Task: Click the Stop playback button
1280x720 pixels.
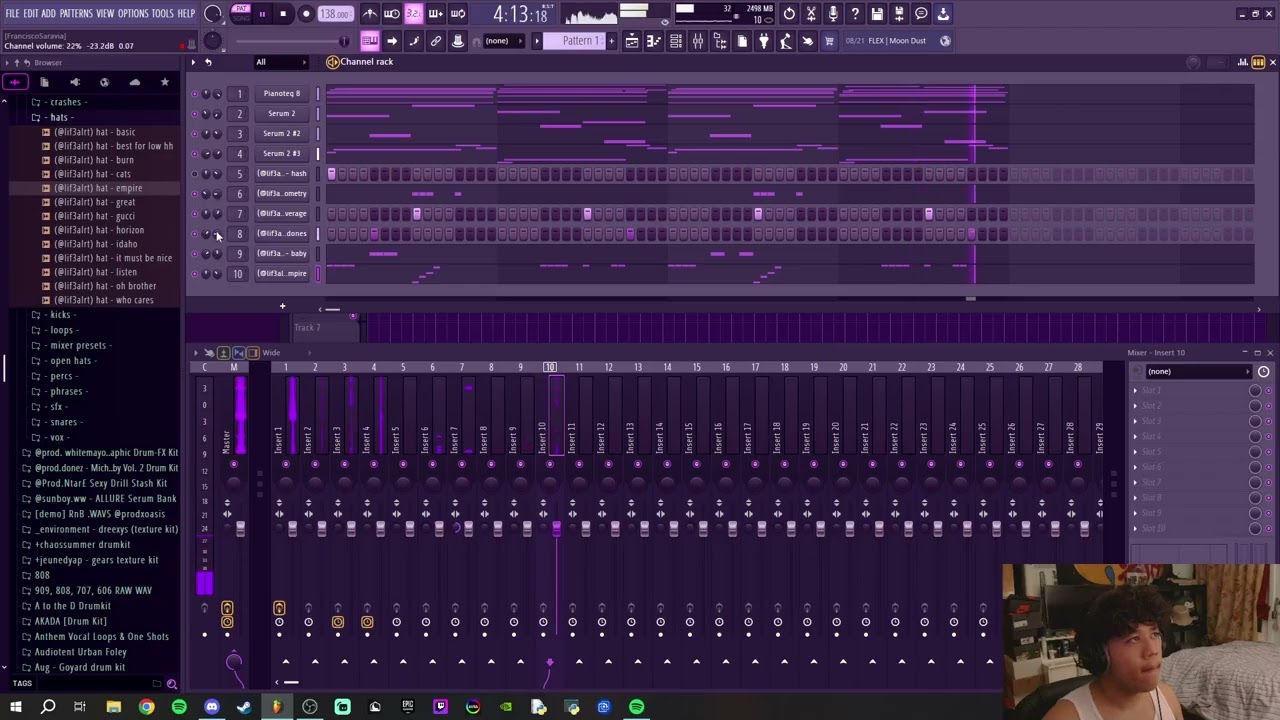Action: click(x=283, y=14)
